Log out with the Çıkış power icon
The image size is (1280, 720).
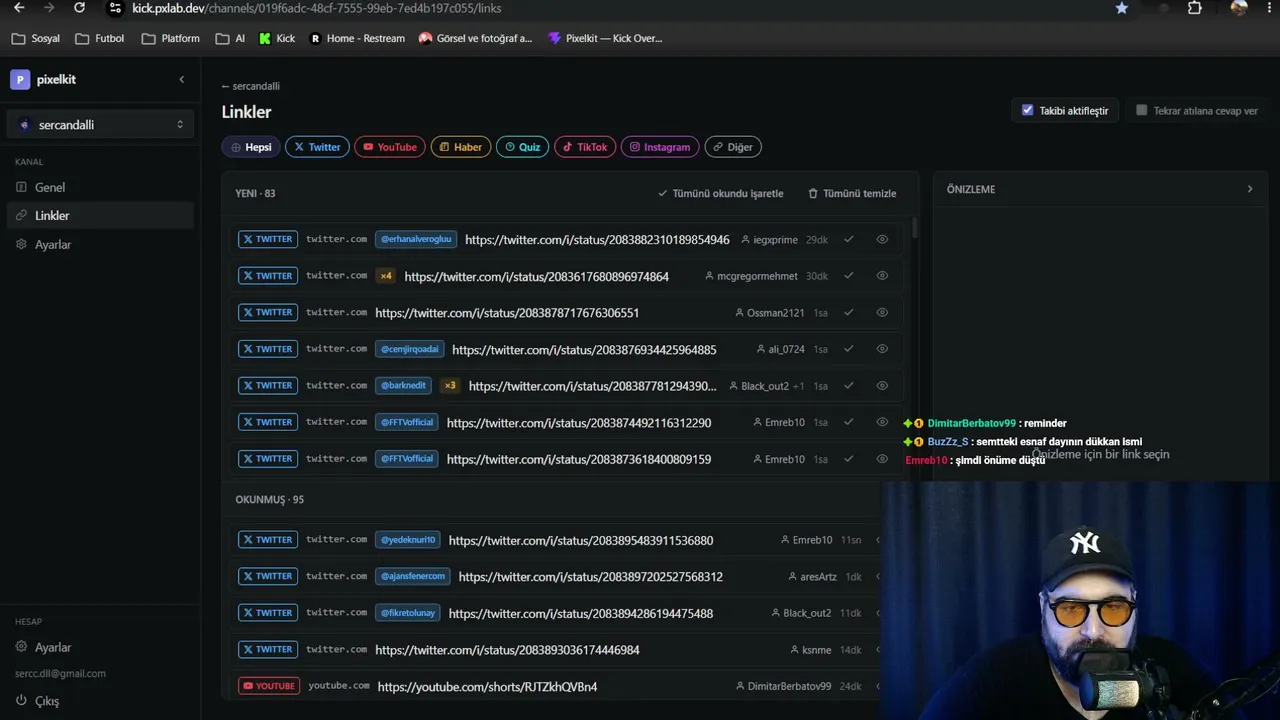[x=21, y=701]
